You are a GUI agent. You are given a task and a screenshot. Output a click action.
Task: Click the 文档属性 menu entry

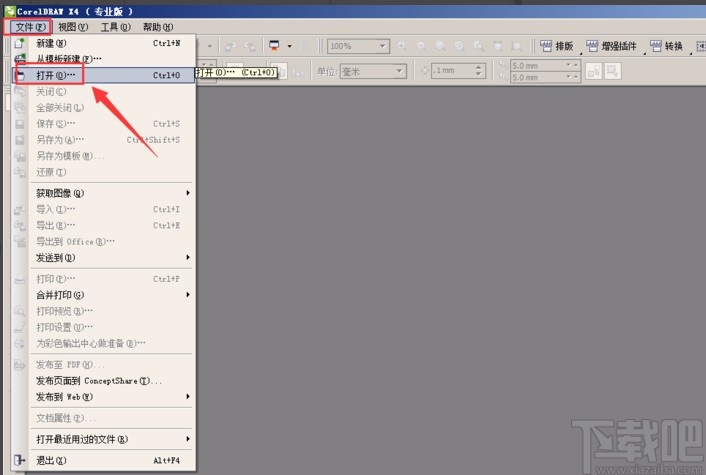pos(104,418)
